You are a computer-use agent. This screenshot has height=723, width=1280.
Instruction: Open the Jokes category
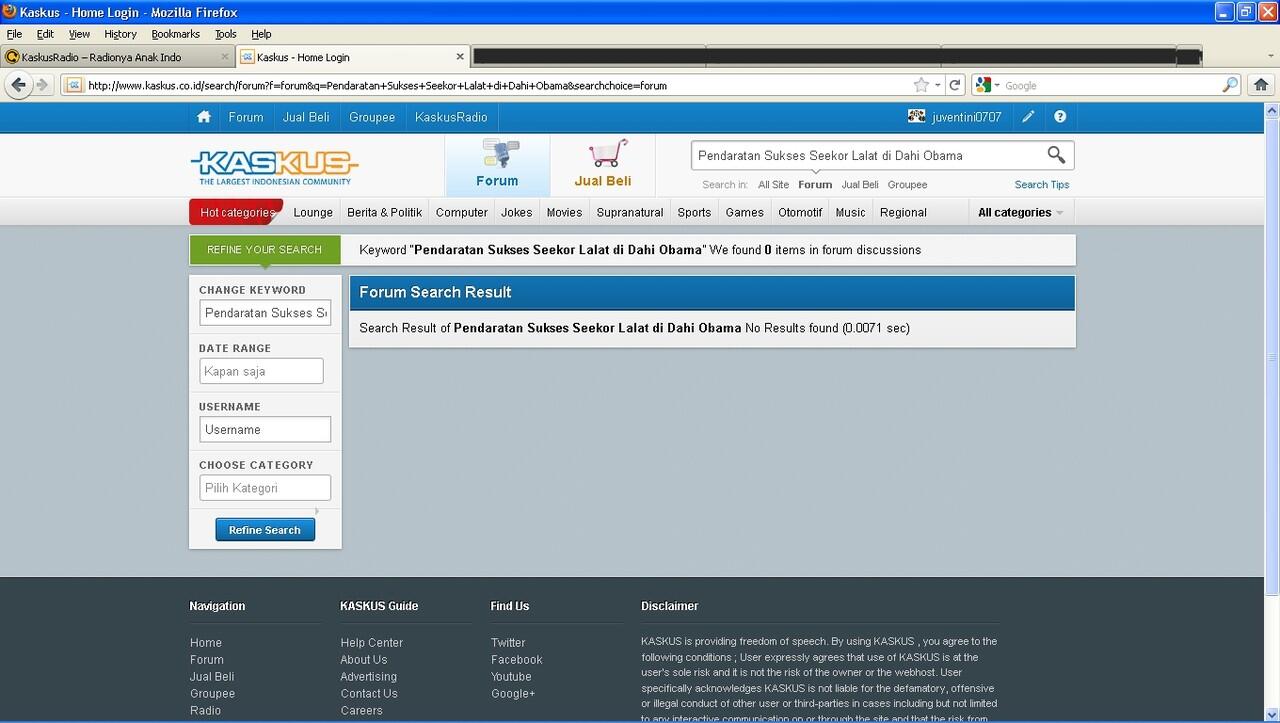click(x=517, y=212)
